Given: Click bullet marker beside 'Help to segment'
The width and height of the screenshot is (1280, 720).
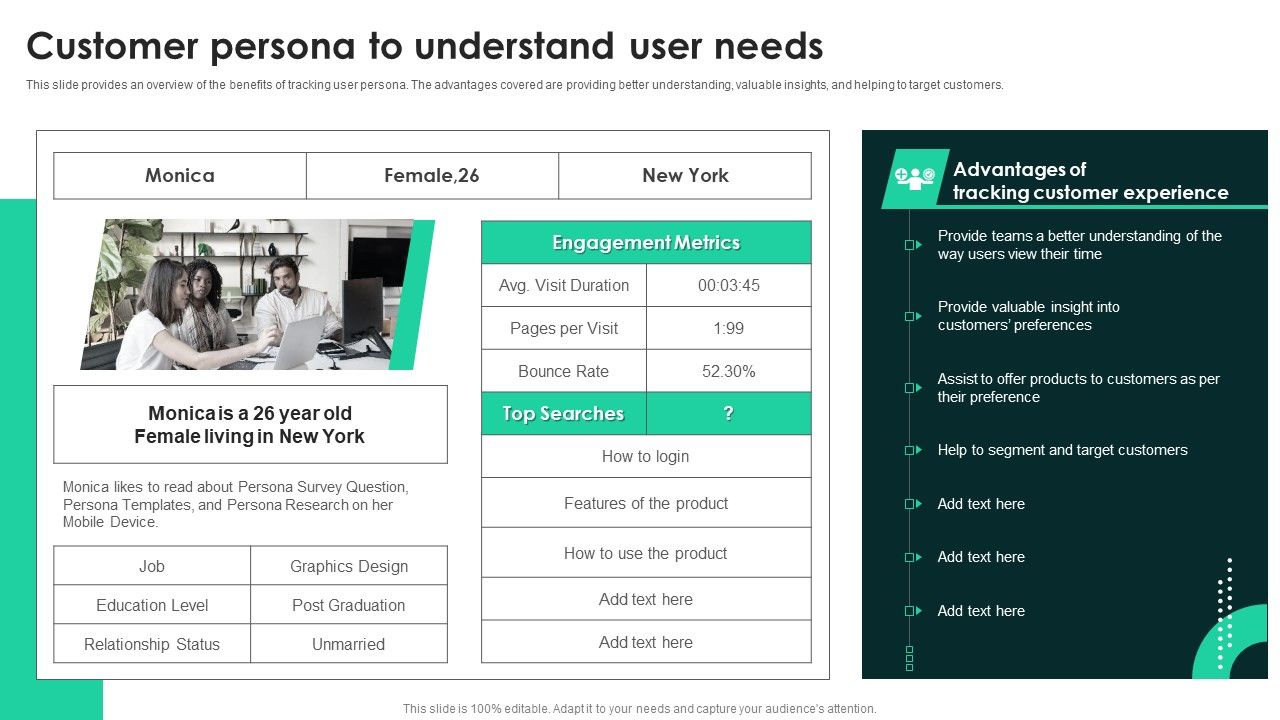Looking at the screenshot, I should click(913, 450).
